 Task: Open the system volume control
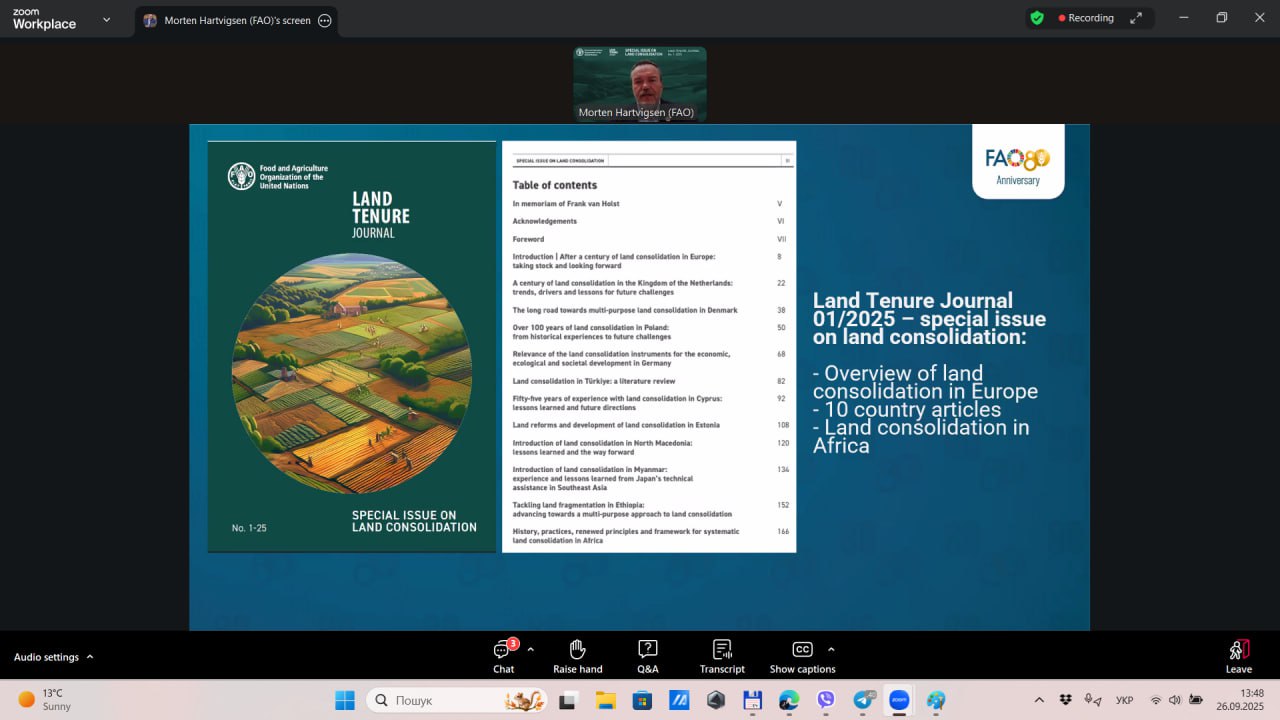tap(1175, 700)
